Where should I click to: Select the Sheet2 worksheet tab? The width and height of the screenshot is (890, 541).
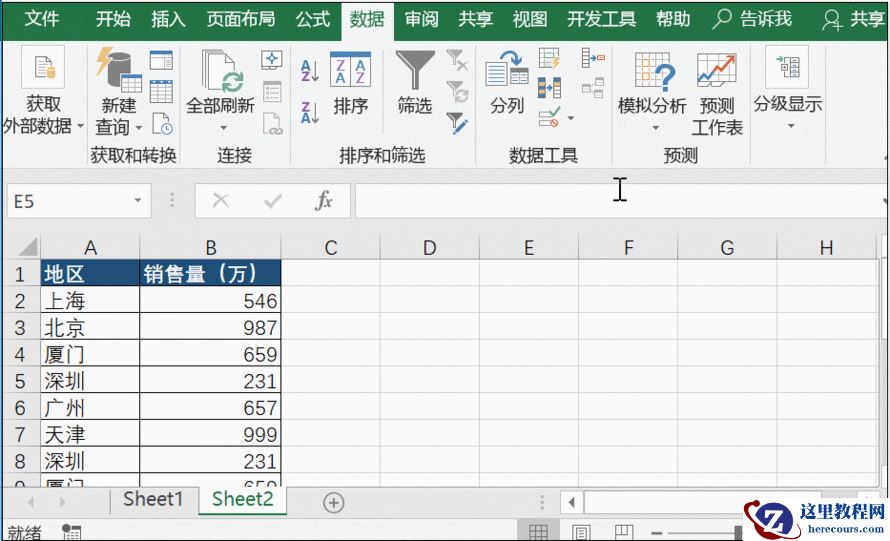[242, 500]
